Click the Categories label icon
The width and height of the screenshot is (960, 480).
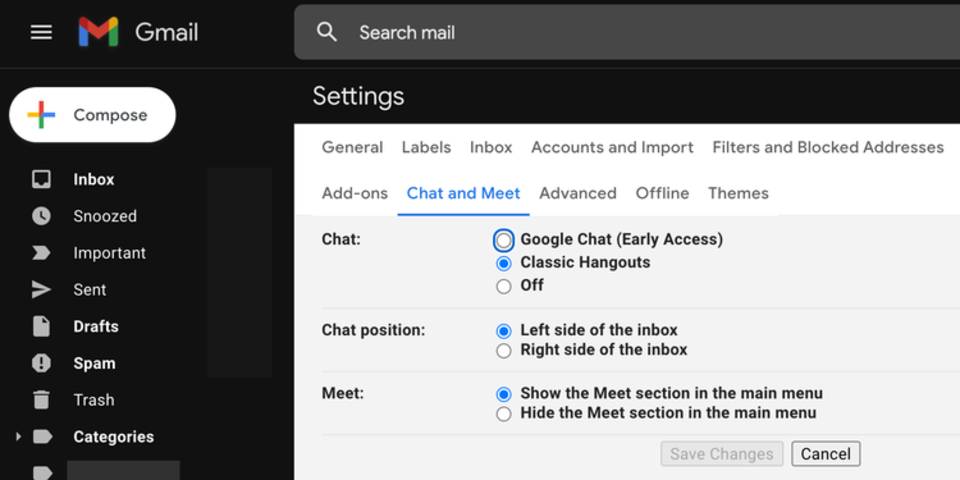point(42,437)
